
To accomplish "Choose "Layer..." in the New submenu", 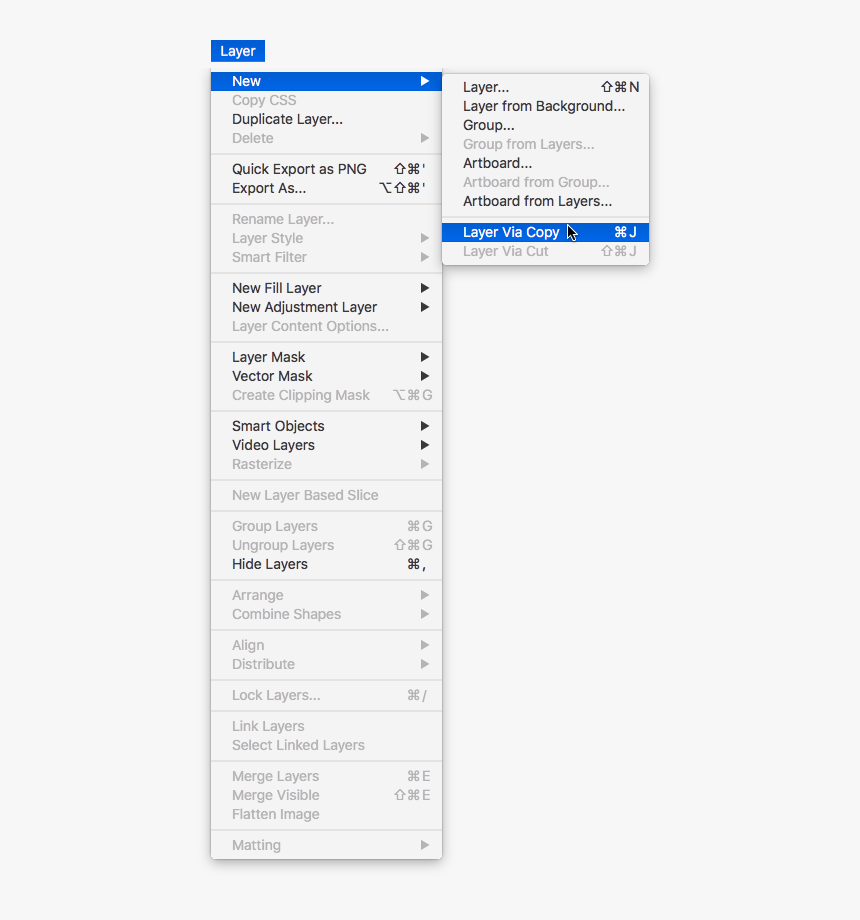I will coord(485,87).
